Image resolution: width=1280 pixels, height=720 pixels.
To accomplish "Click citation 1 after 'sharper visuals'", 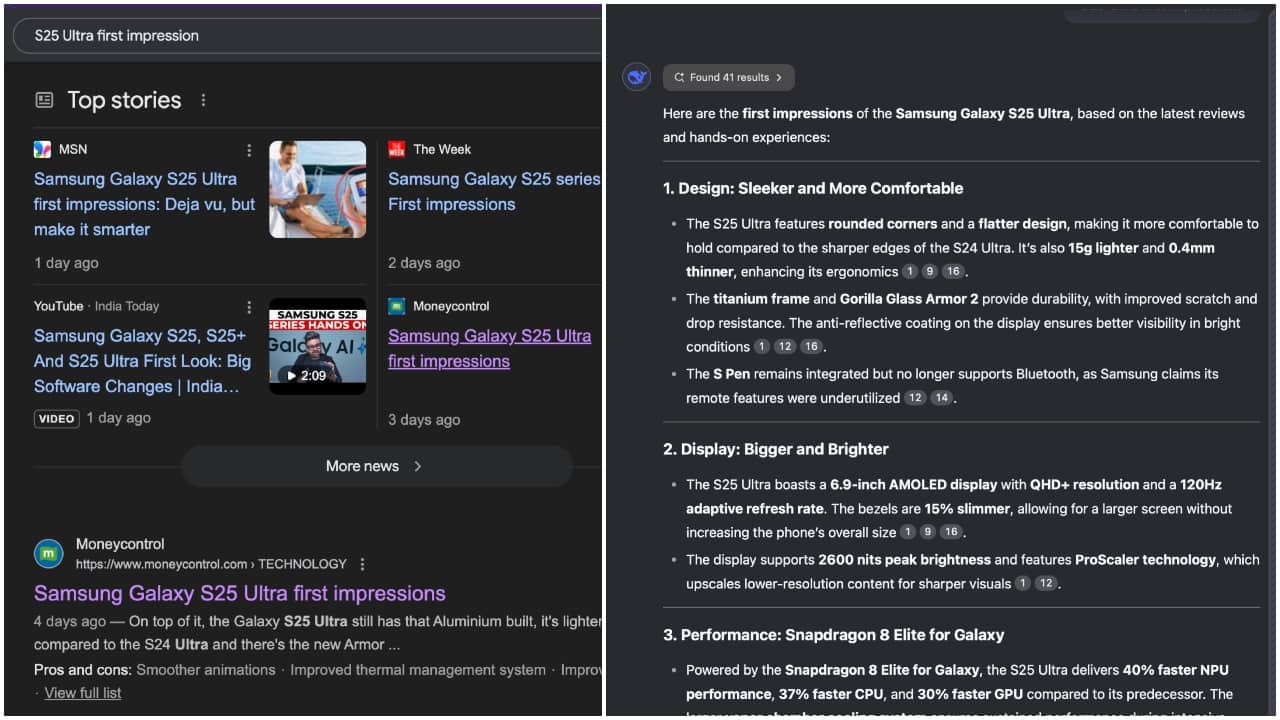I will [x=1023, y=584].
